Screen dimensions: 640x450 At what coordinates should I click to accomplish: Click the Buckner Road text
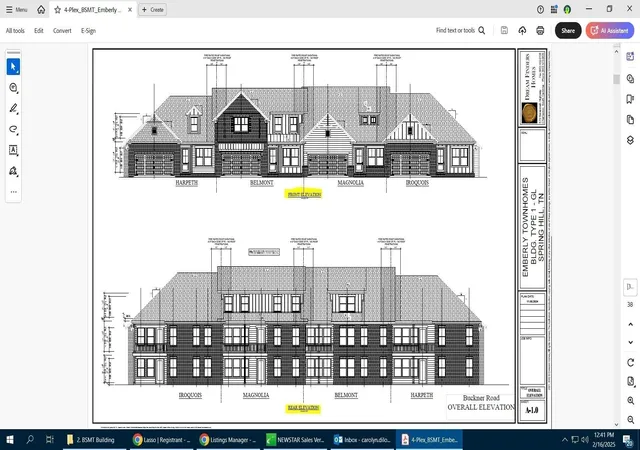click(481, 398)
